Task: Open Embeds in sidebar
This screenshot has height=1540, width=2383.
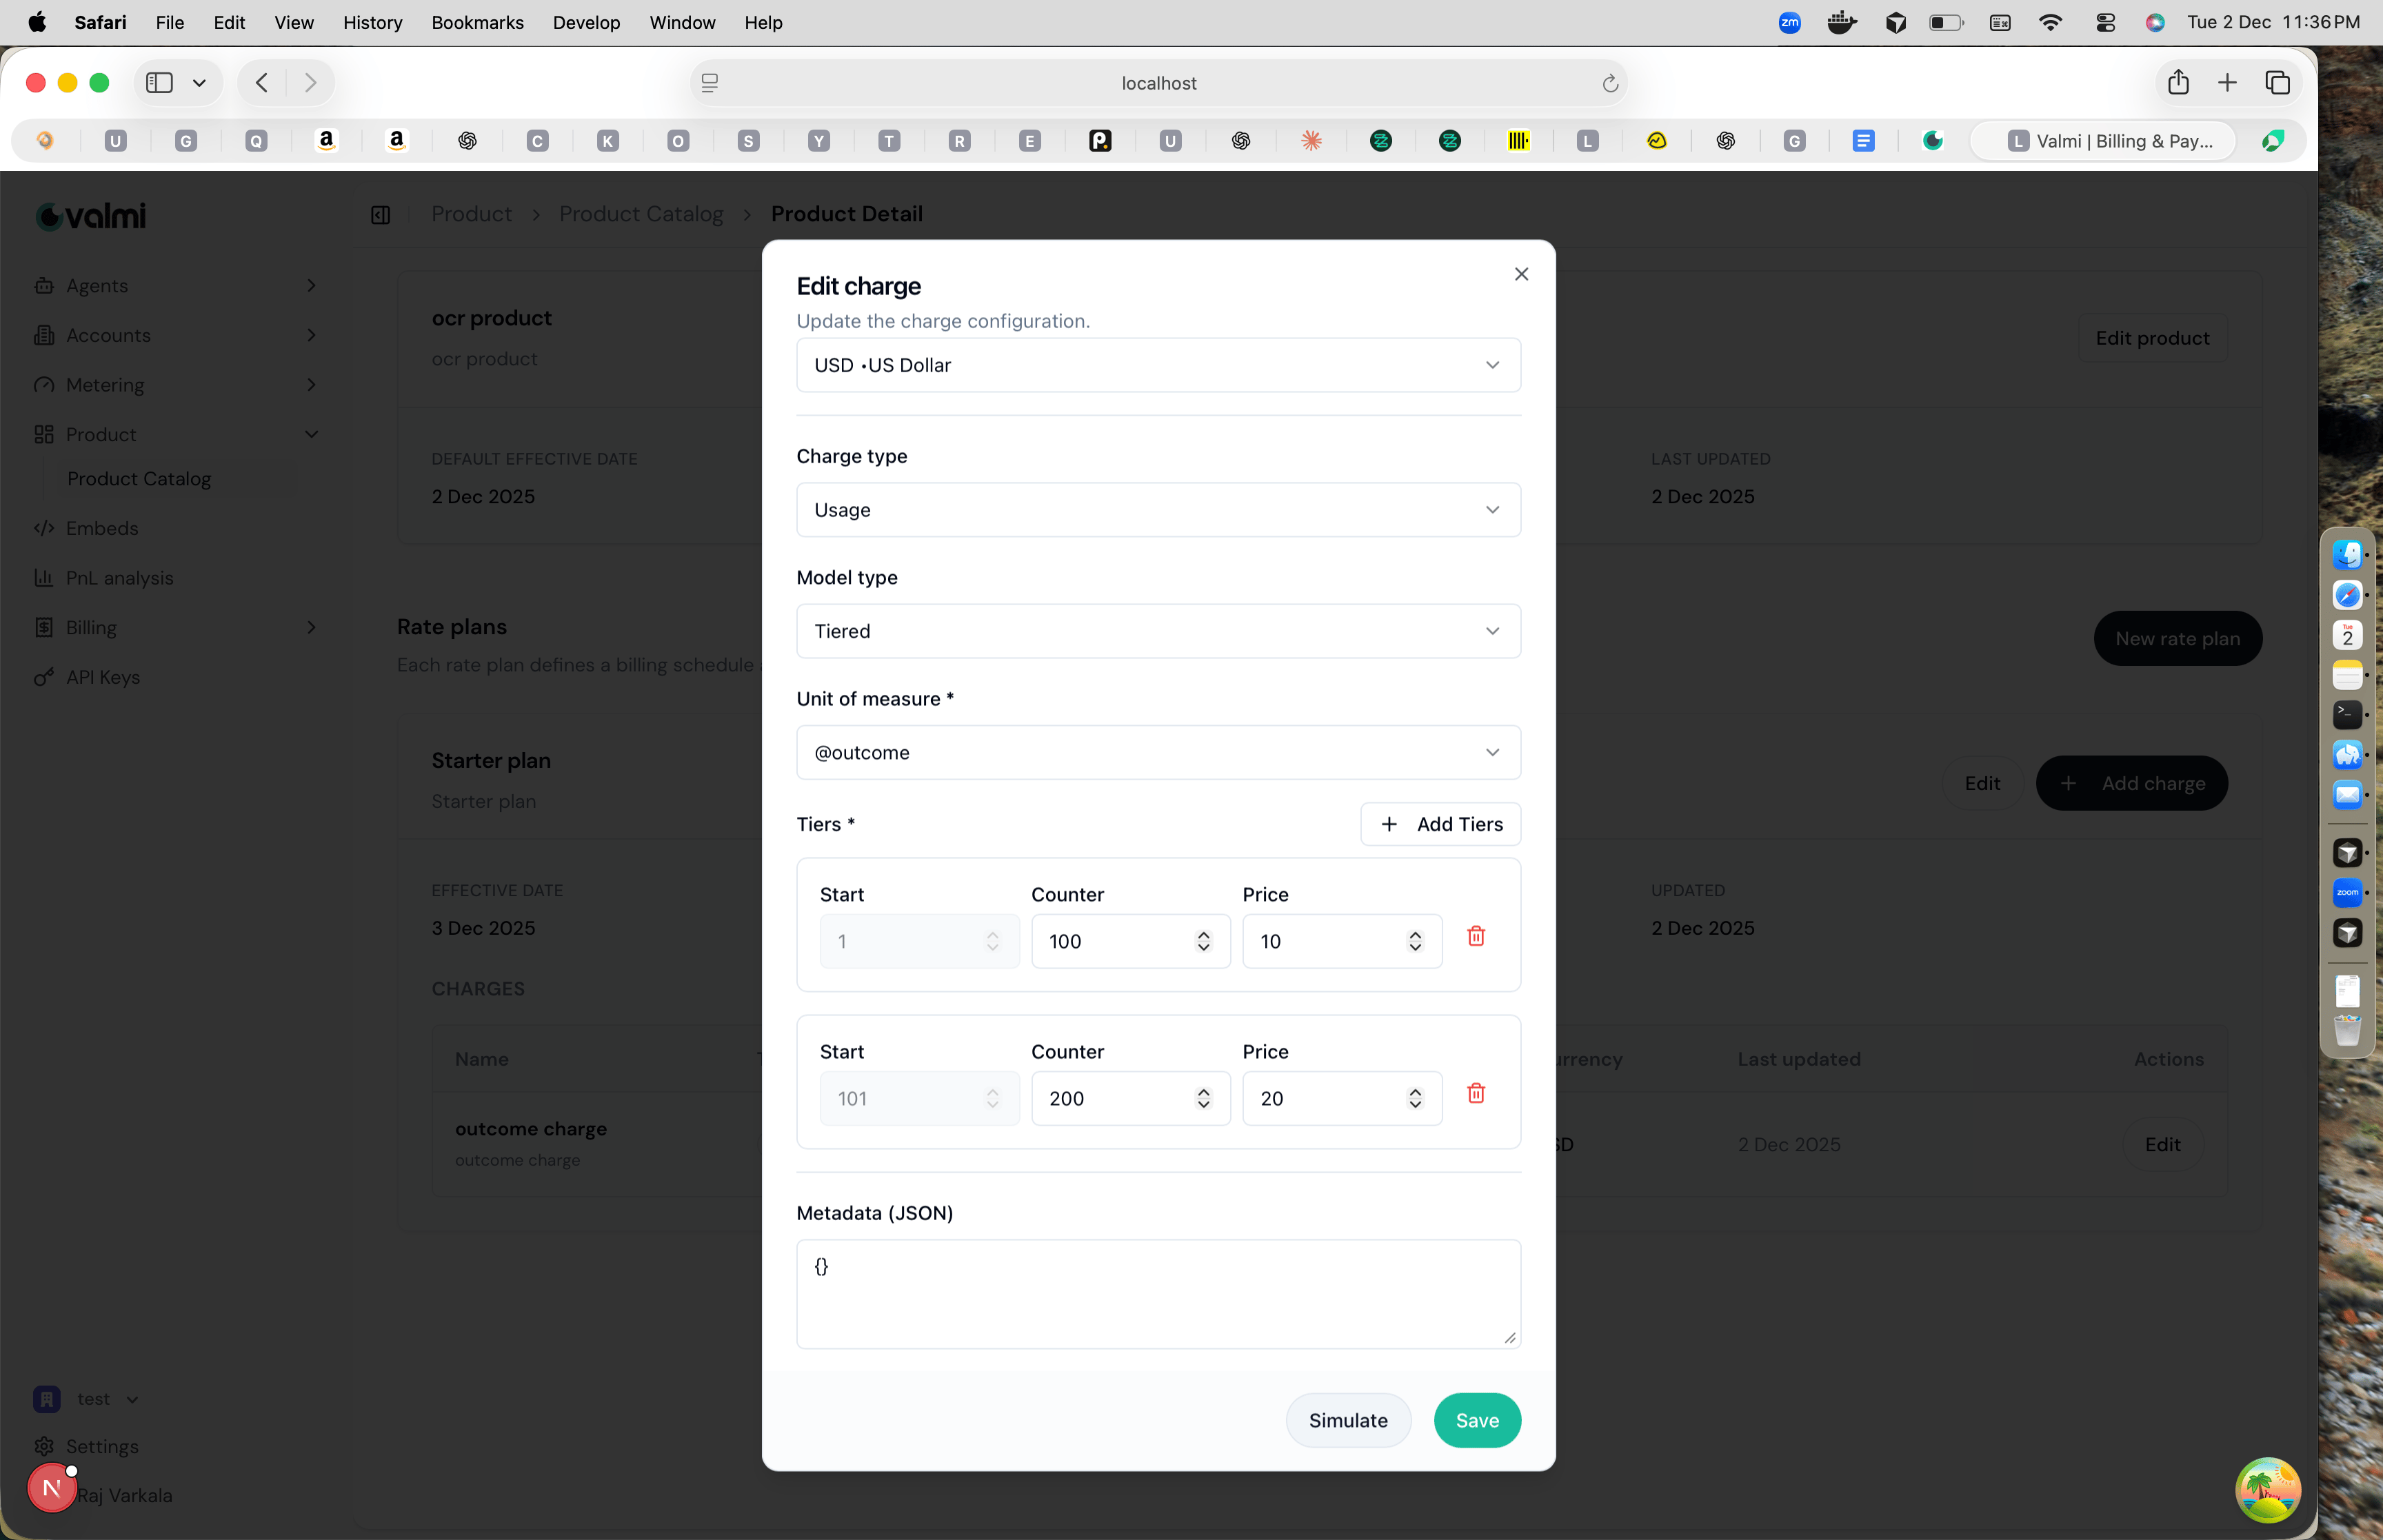Action: [102, 528]
